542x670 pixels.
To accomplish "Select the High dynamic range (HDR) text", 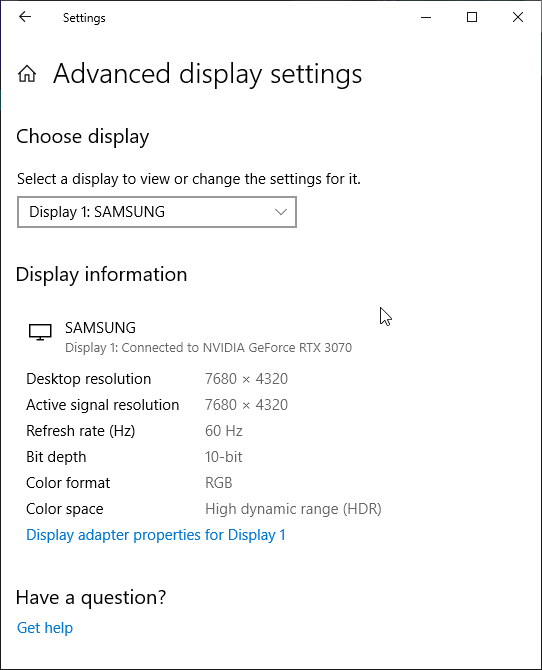I will (x=293, y=509).
